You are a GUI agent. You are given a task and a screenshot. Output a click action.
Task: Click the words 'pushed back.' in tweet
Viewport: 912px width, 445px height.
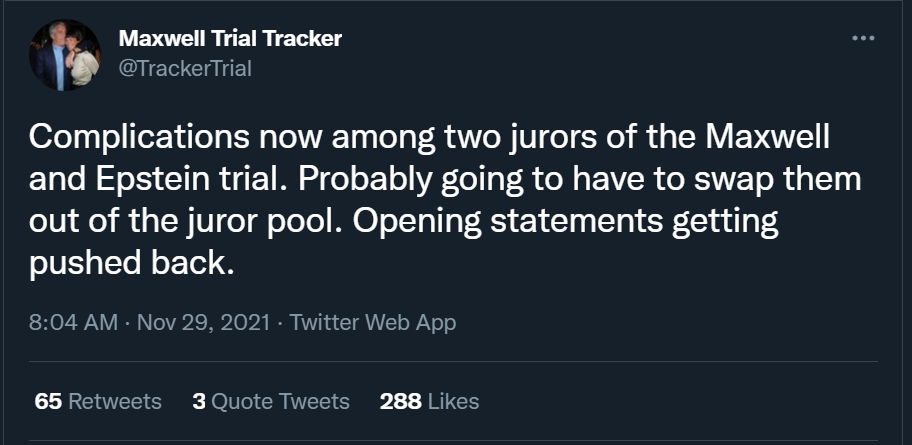(x=131, y=264)
